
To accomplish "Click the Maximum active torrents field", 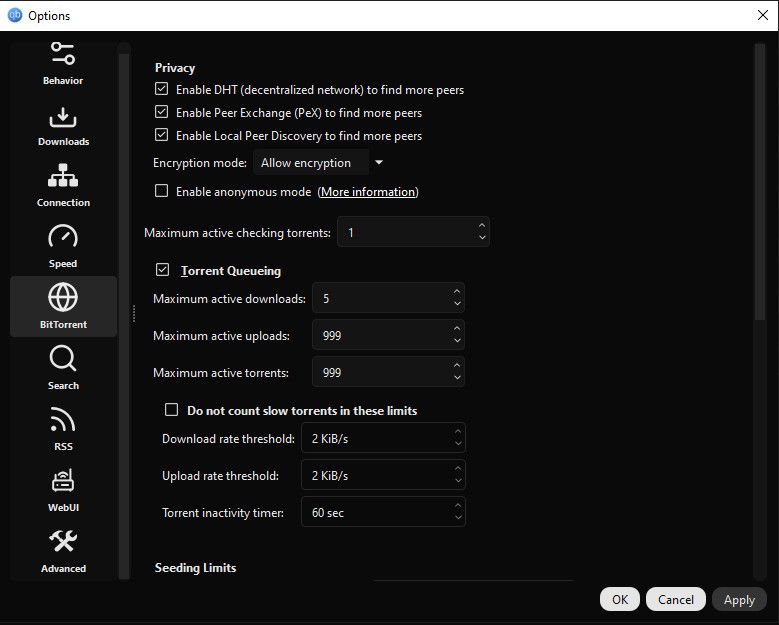I will pos(388,372).
